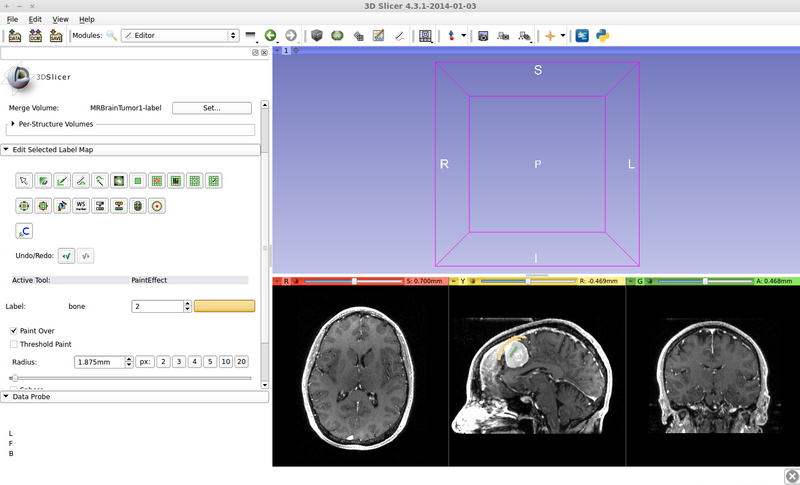Screen dimensions: 800x485
Task: Open the View menu
Action: 60,19
